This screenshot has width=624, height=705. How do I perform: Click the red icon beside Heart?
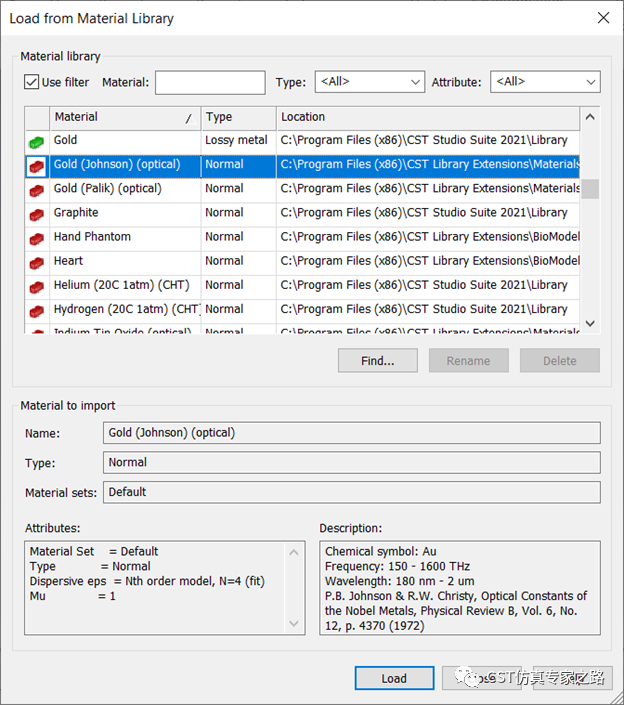coord(36,264)
